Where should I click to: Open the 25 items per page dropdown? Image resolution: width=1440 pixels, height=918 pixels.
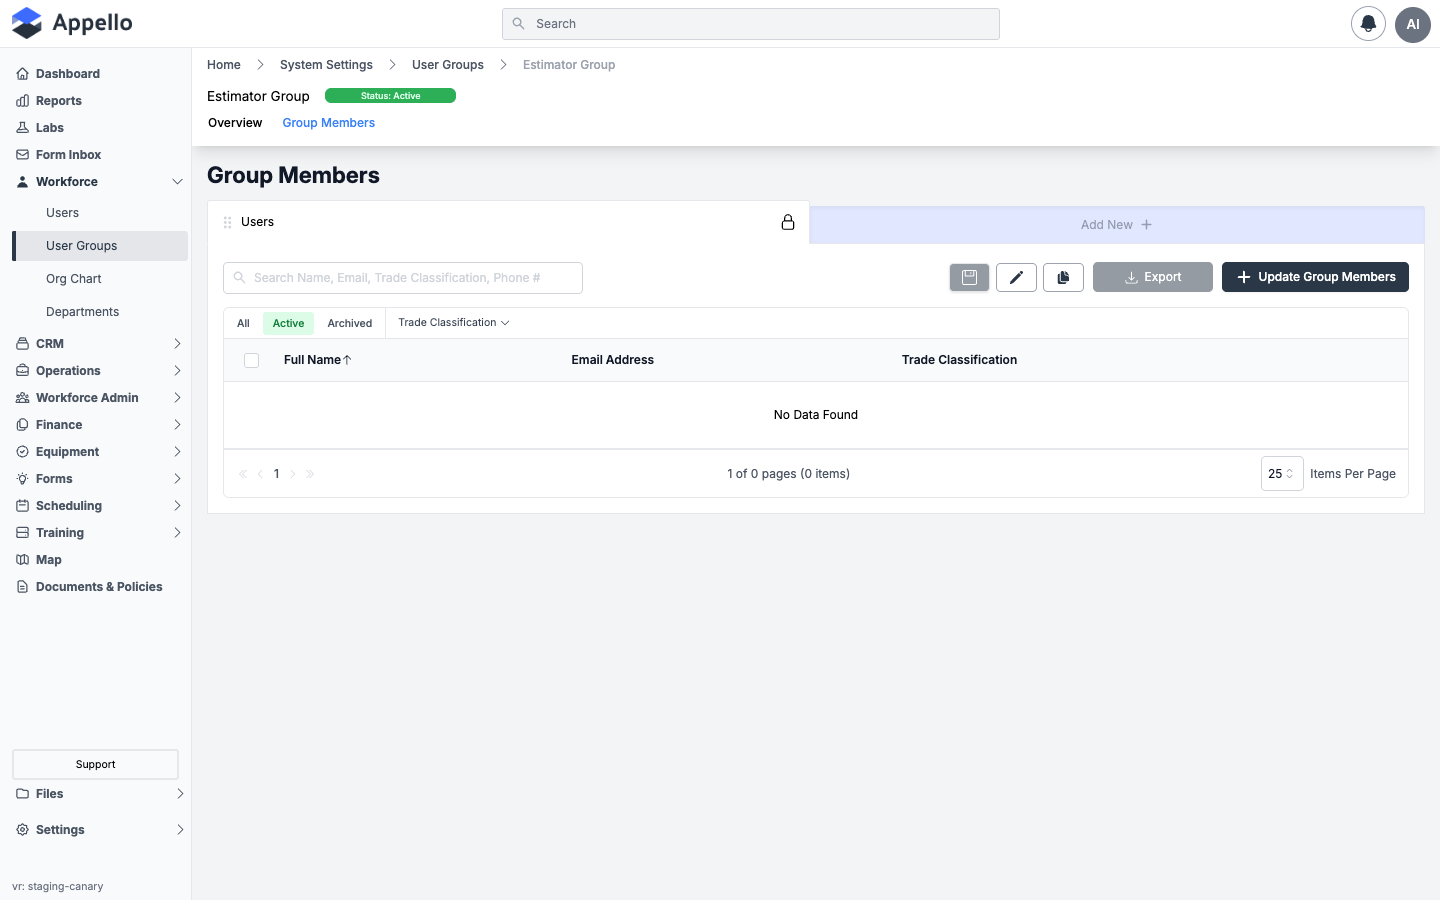point(1282,474)
